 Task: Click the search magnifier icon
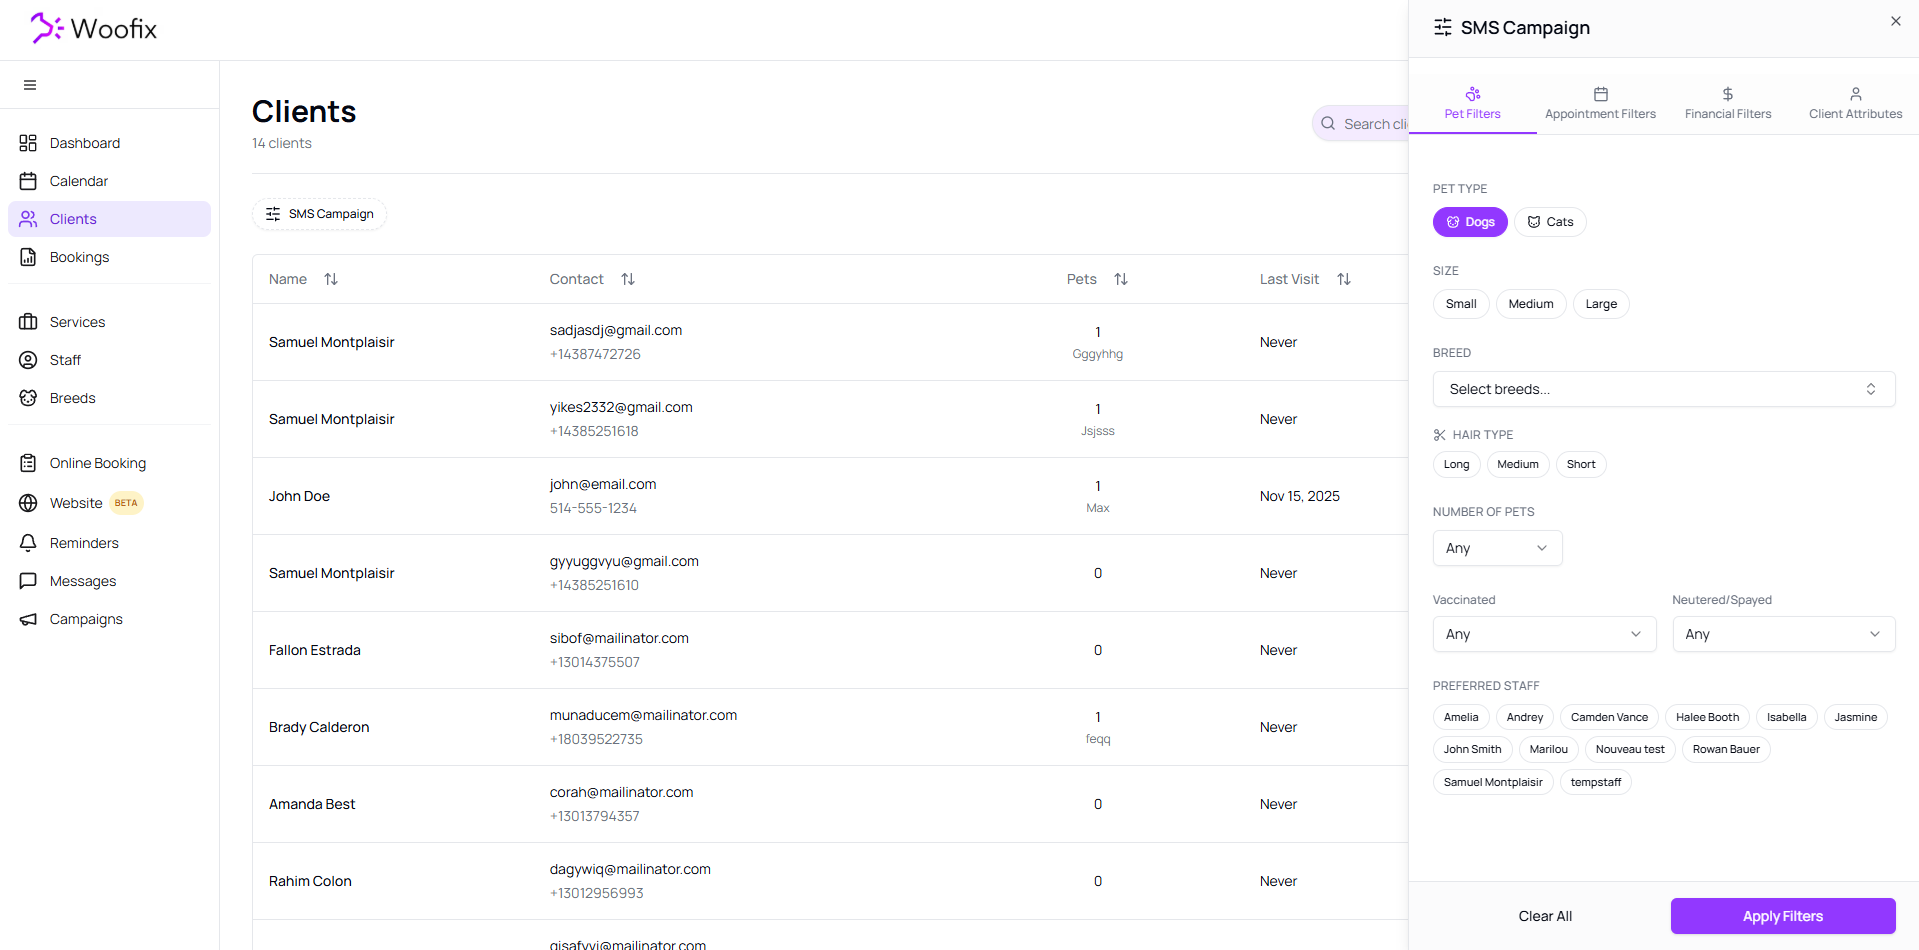1328,124
